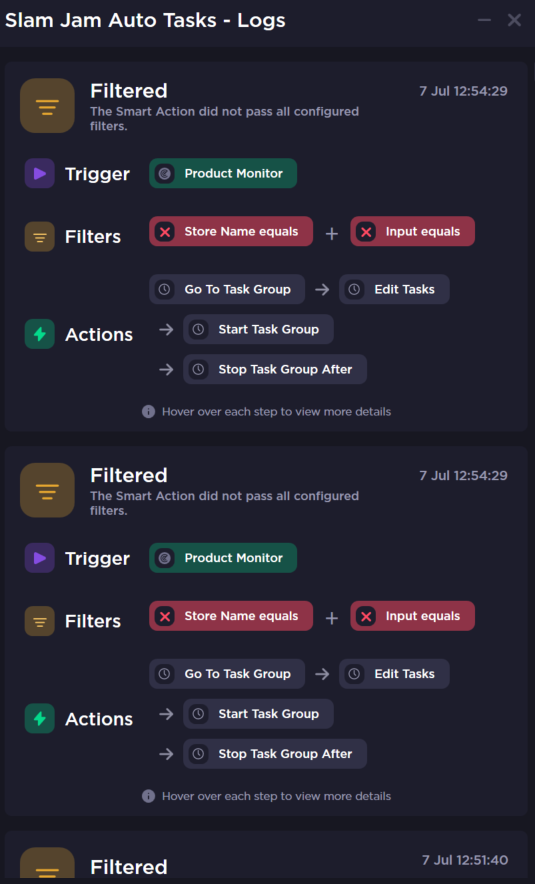Open the second Product Monitor trigger chip

(223, 558)
